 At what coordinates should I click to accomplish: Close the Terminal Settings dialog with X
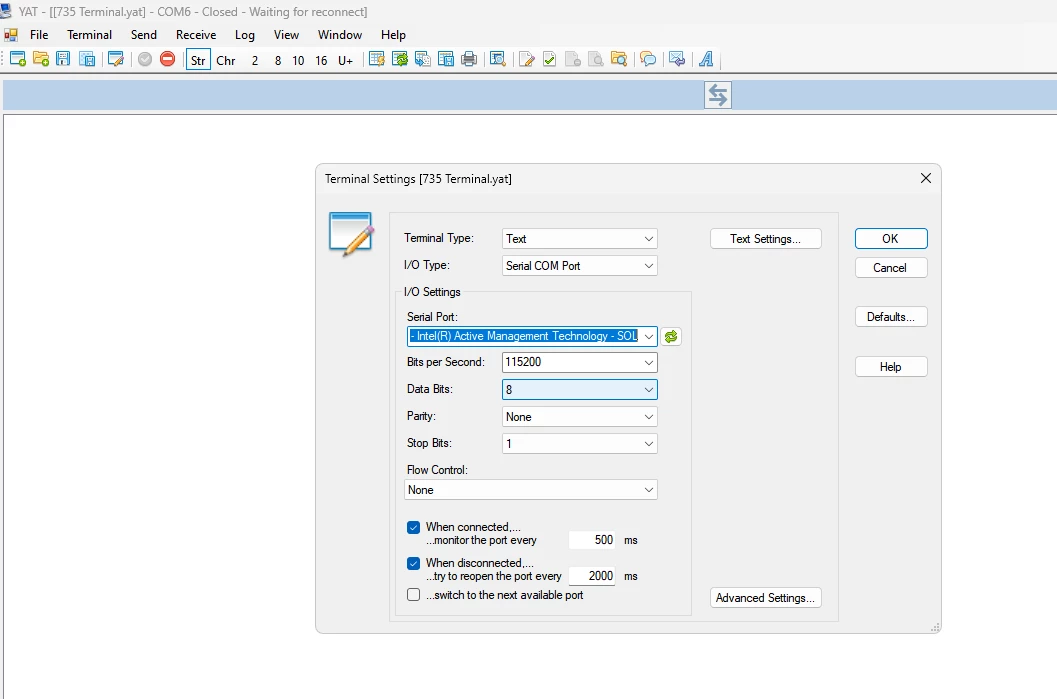[926, 178]
